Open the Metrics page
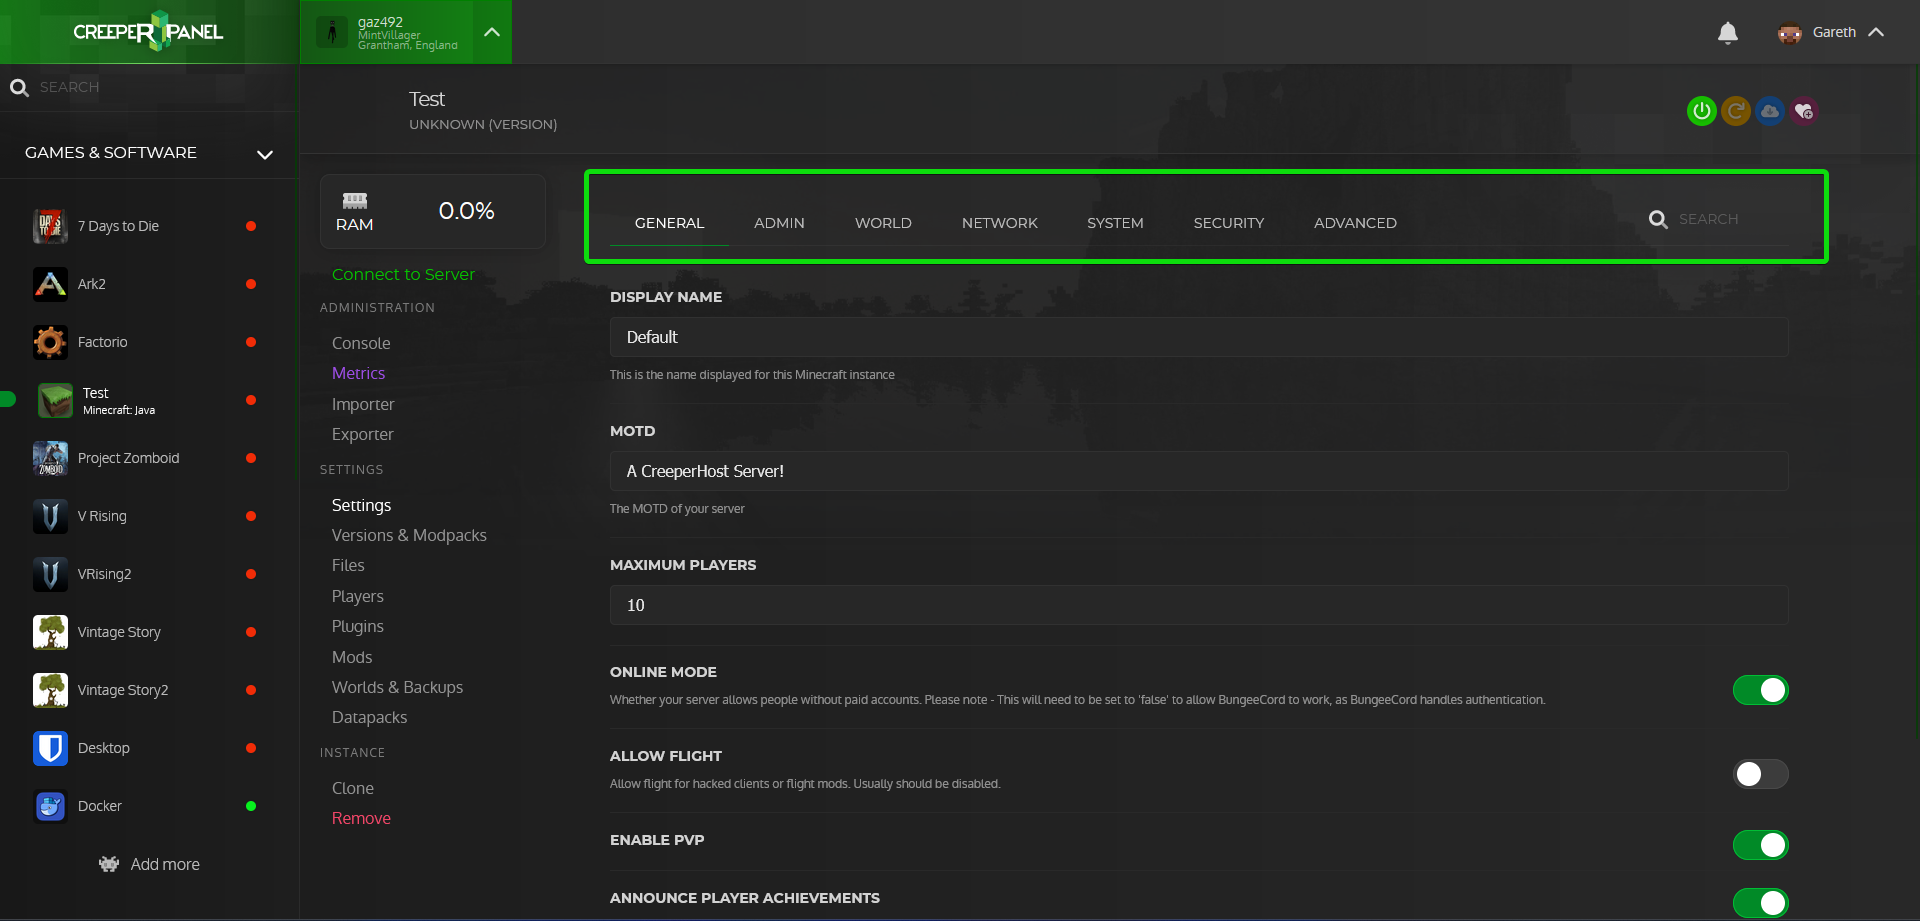The height and width of the screenshot is (921, 1920). [358, 373]
